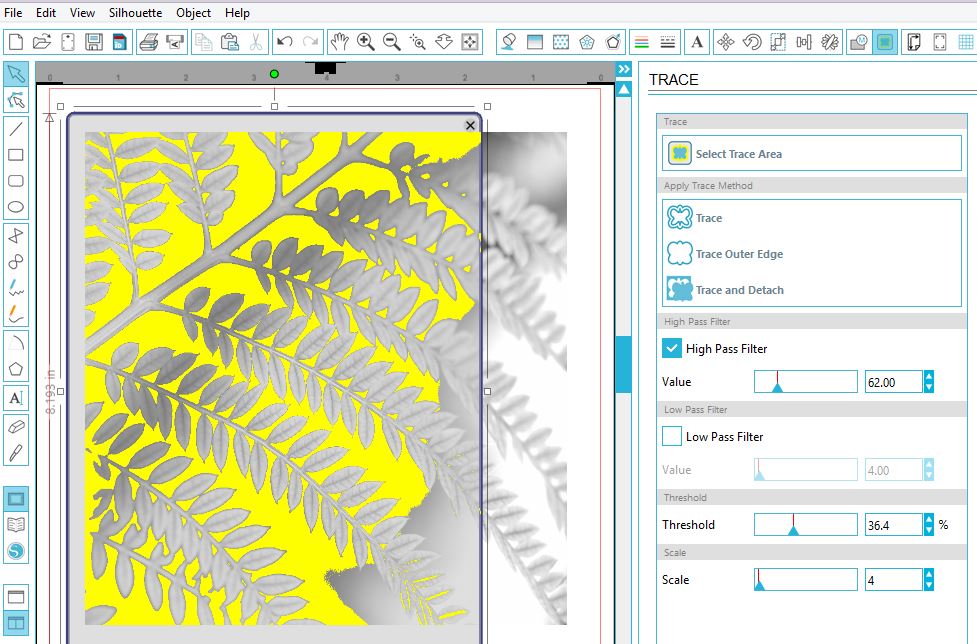
Task: Open the Align panel icon
Action: (x=804, y=42)
